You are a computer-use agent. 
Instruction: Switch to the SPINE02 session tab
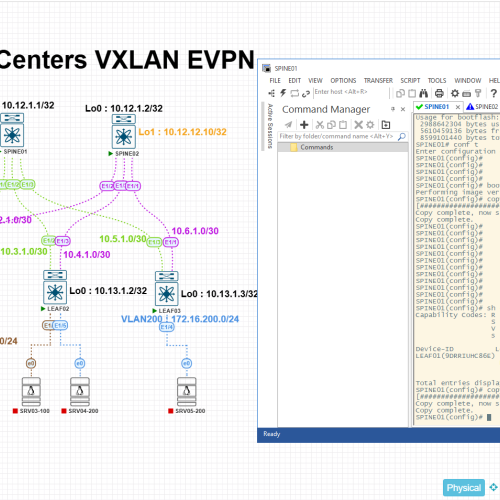coord(482,107)
